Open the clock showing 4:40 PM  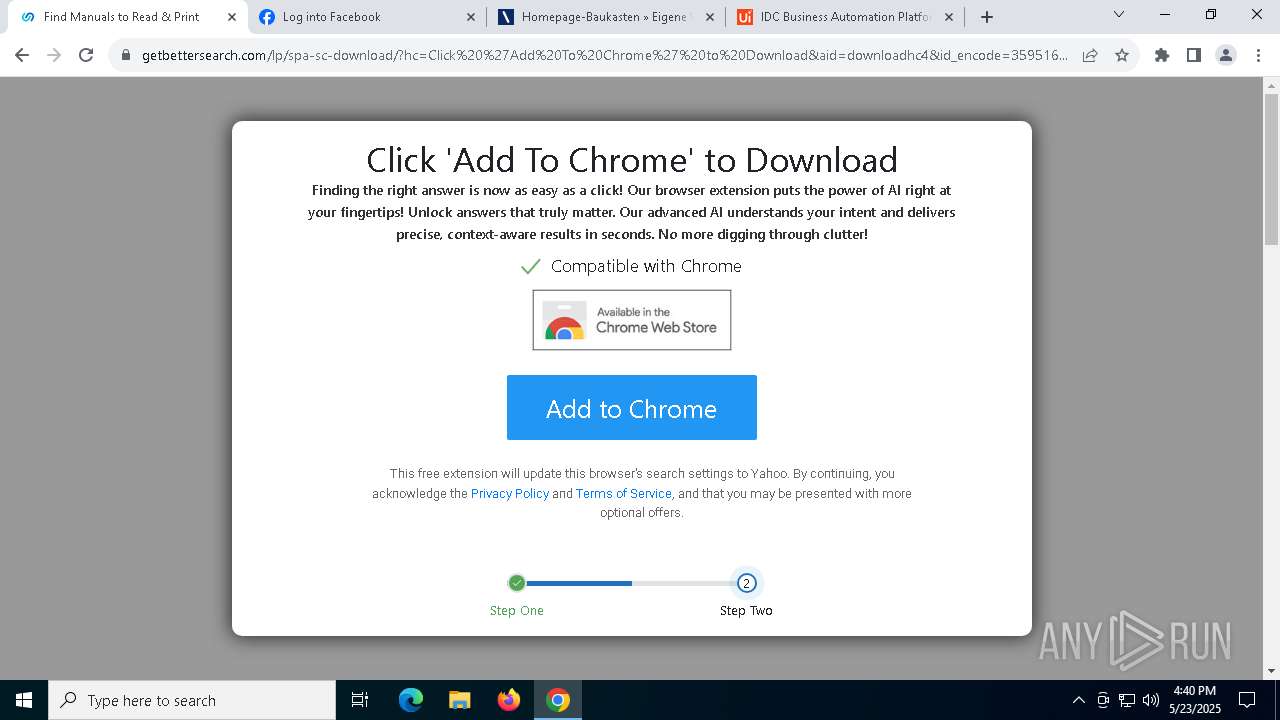tap(1194, 700)
